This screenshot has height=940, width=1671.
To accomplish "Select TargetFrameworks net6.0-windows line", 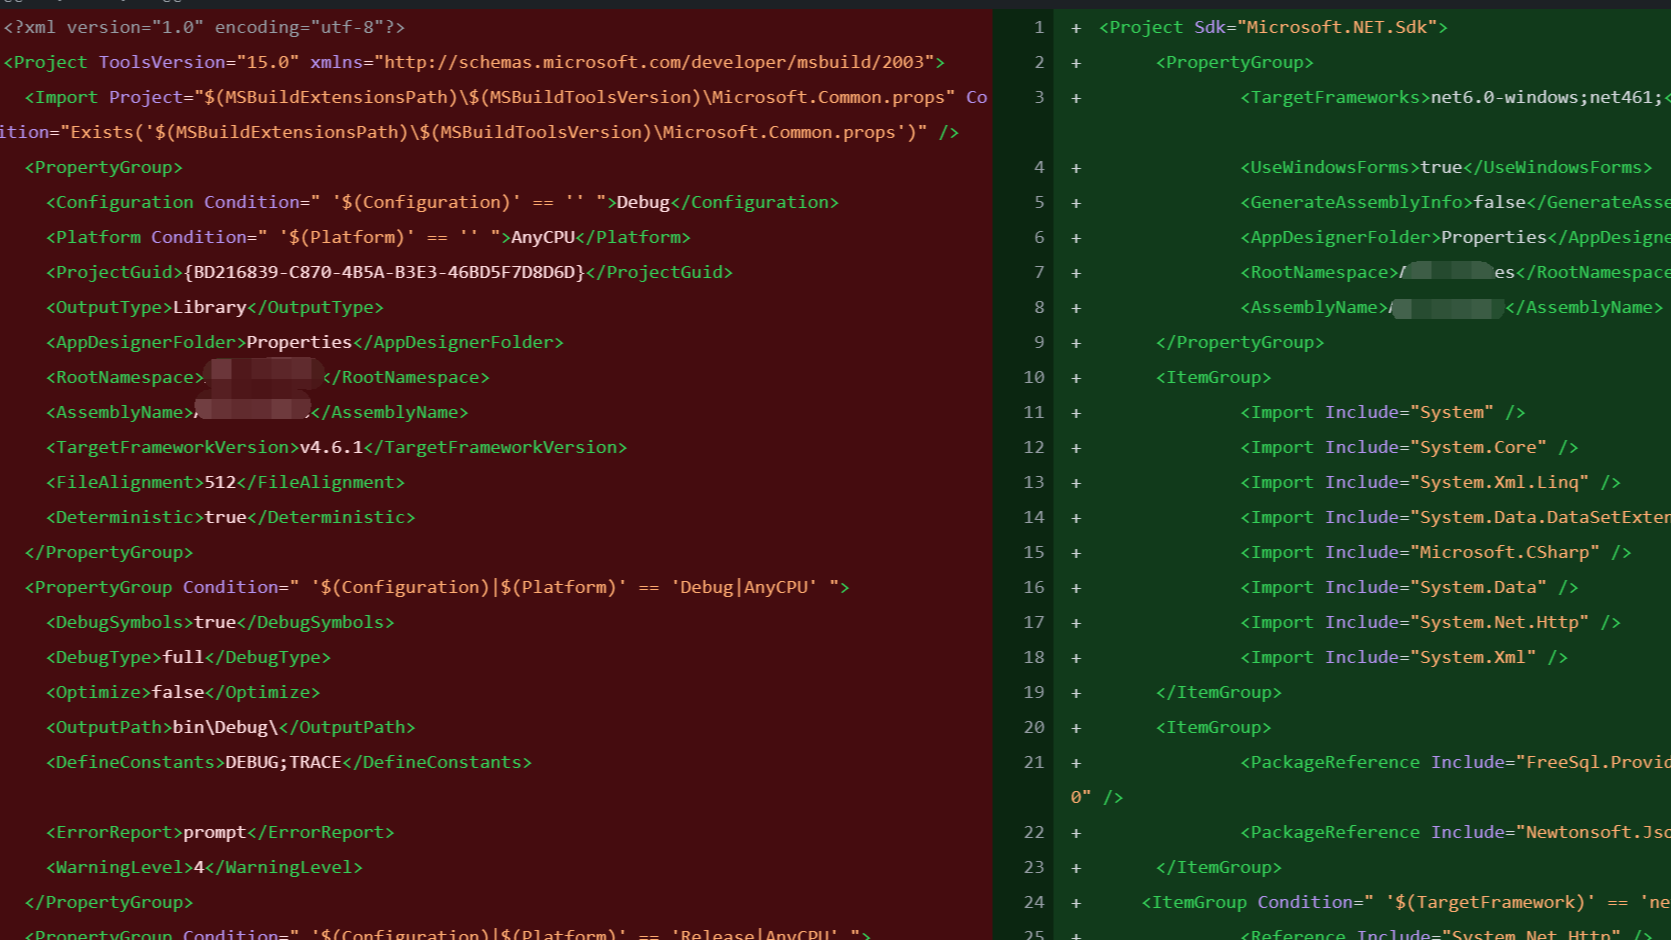I will pos(1455,97).
